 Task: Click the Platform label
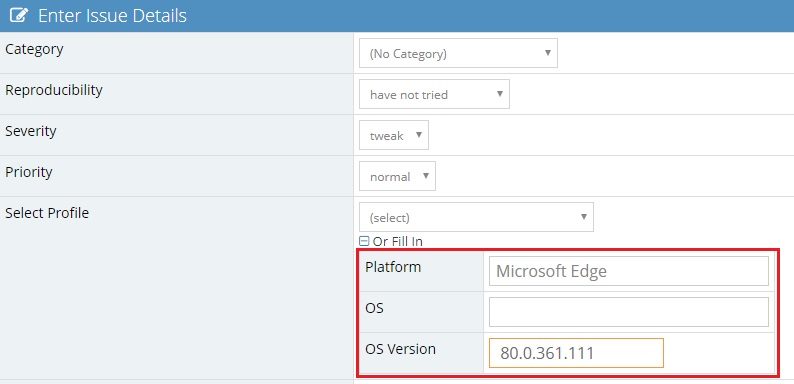pyautogui.click(x=393, y=267)
